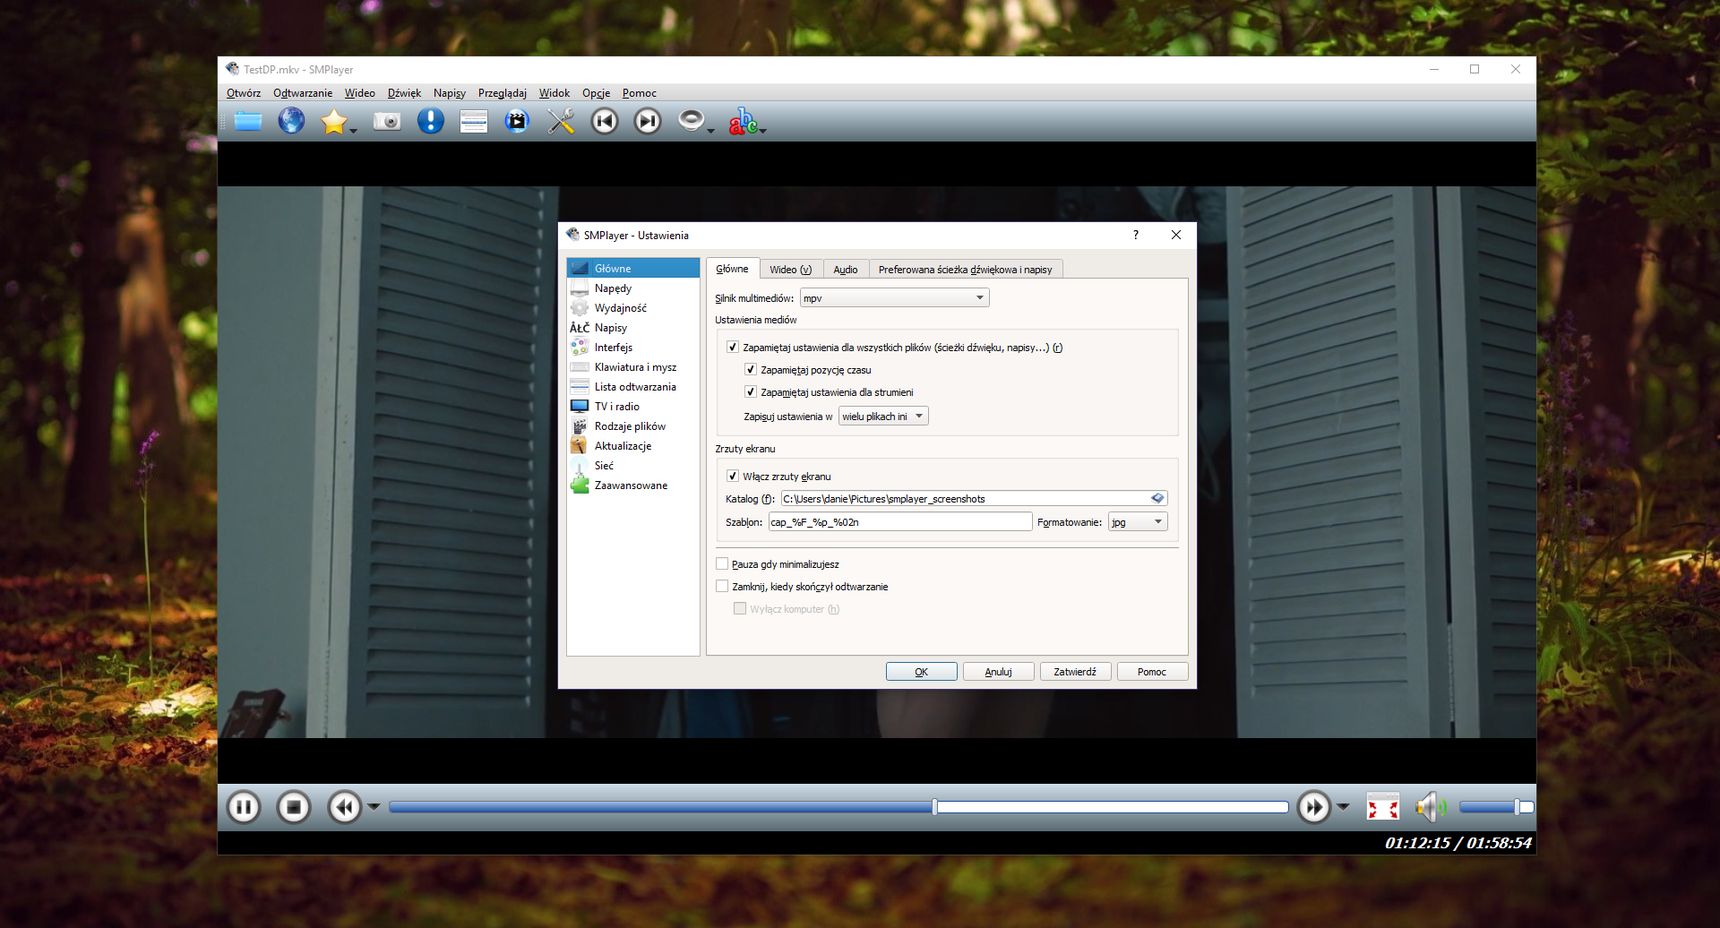The height and width of the screenshot is (928, 1720).
Task: Switch to the Wideo tab in settings
Action: coord(790,269)
